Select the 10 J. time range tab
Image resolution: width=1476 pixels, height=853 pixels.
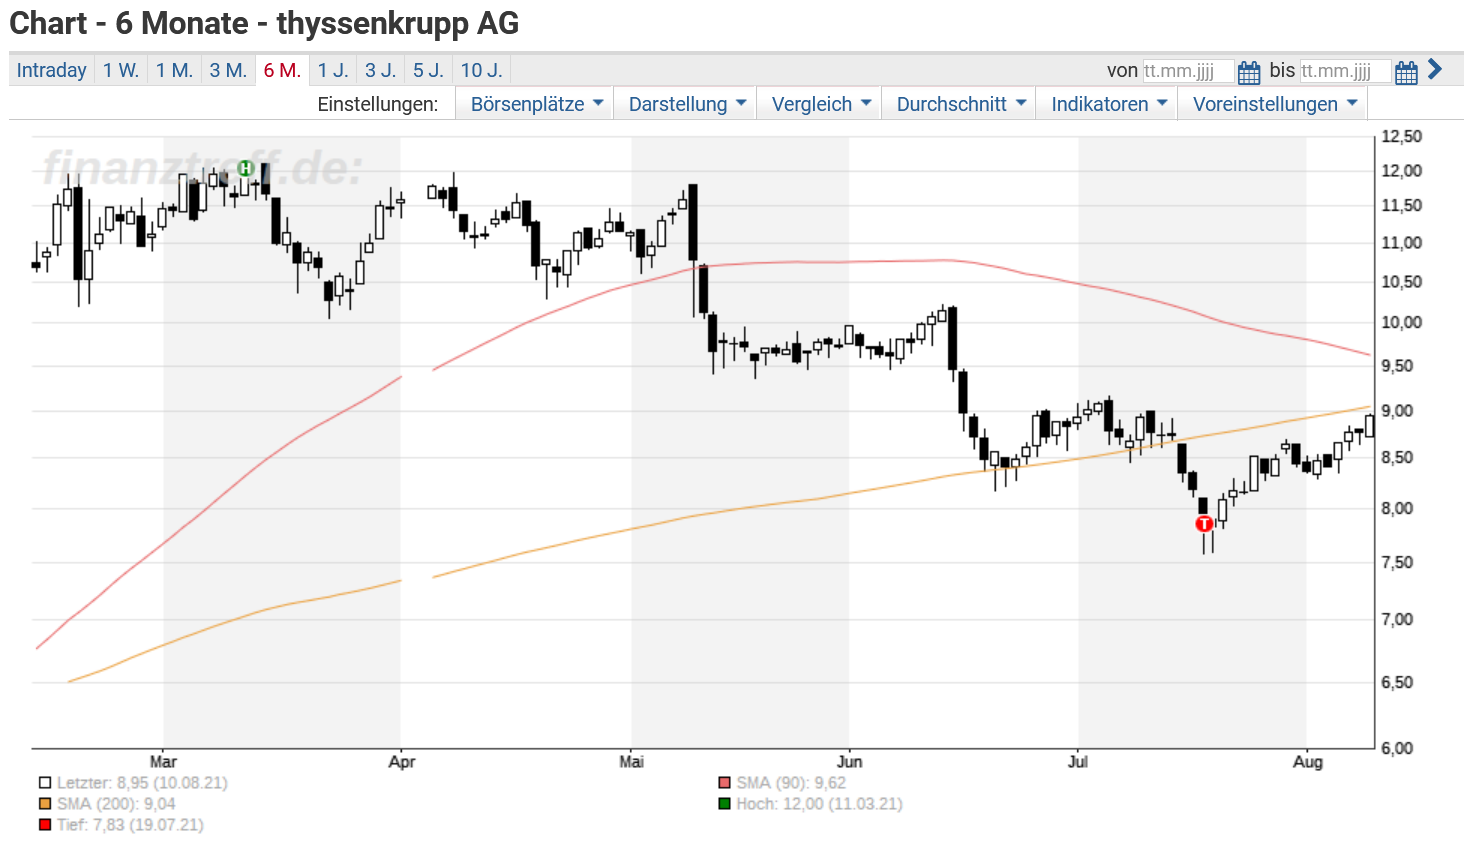(x=481, y=70)
